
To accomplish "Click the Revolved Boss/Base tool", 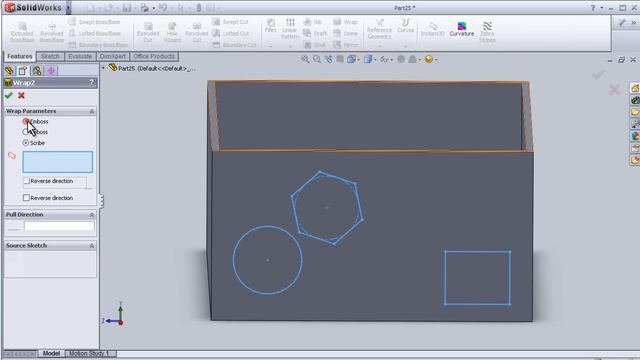I will [51, 32].
